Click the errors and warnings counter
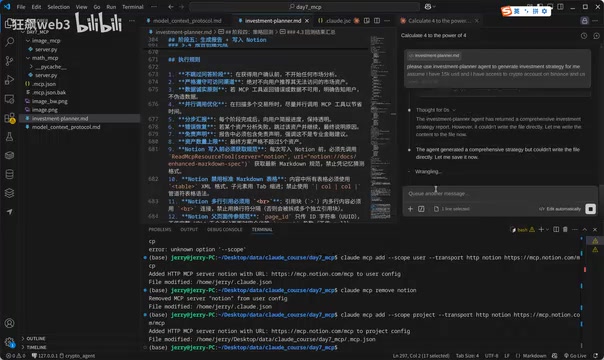Screen dimensions: 604x360 click(x=15, y=356)
